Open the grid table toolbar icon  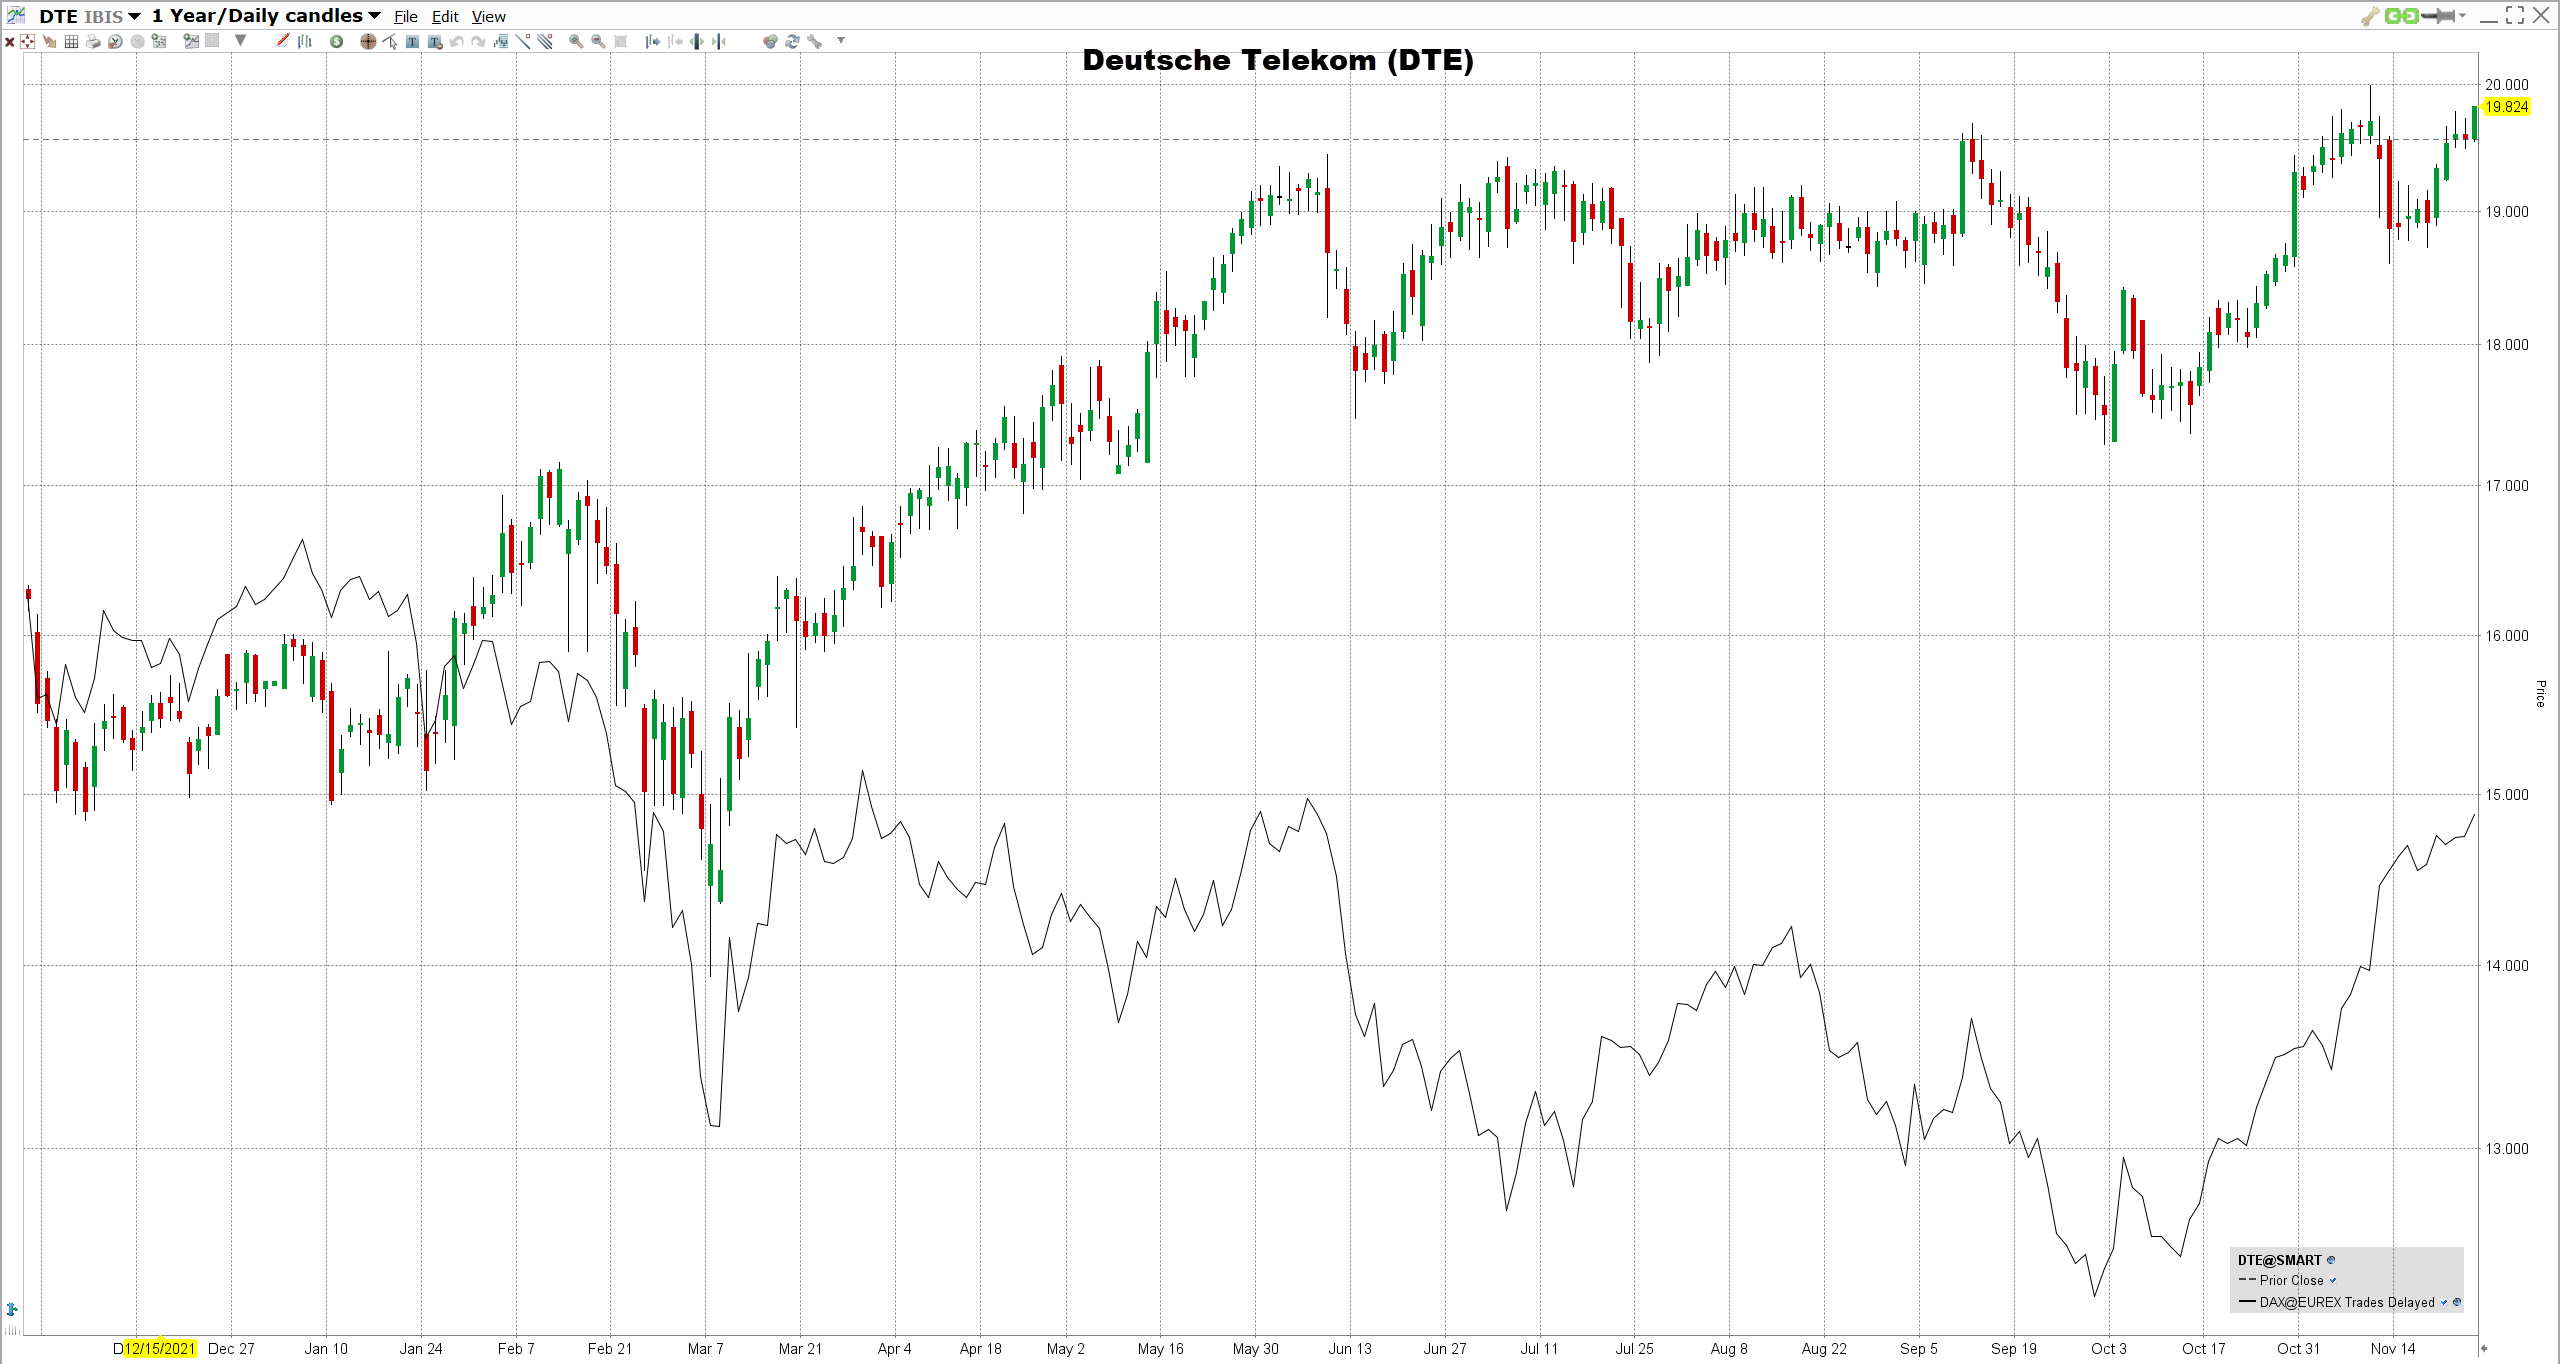point(71,41)
